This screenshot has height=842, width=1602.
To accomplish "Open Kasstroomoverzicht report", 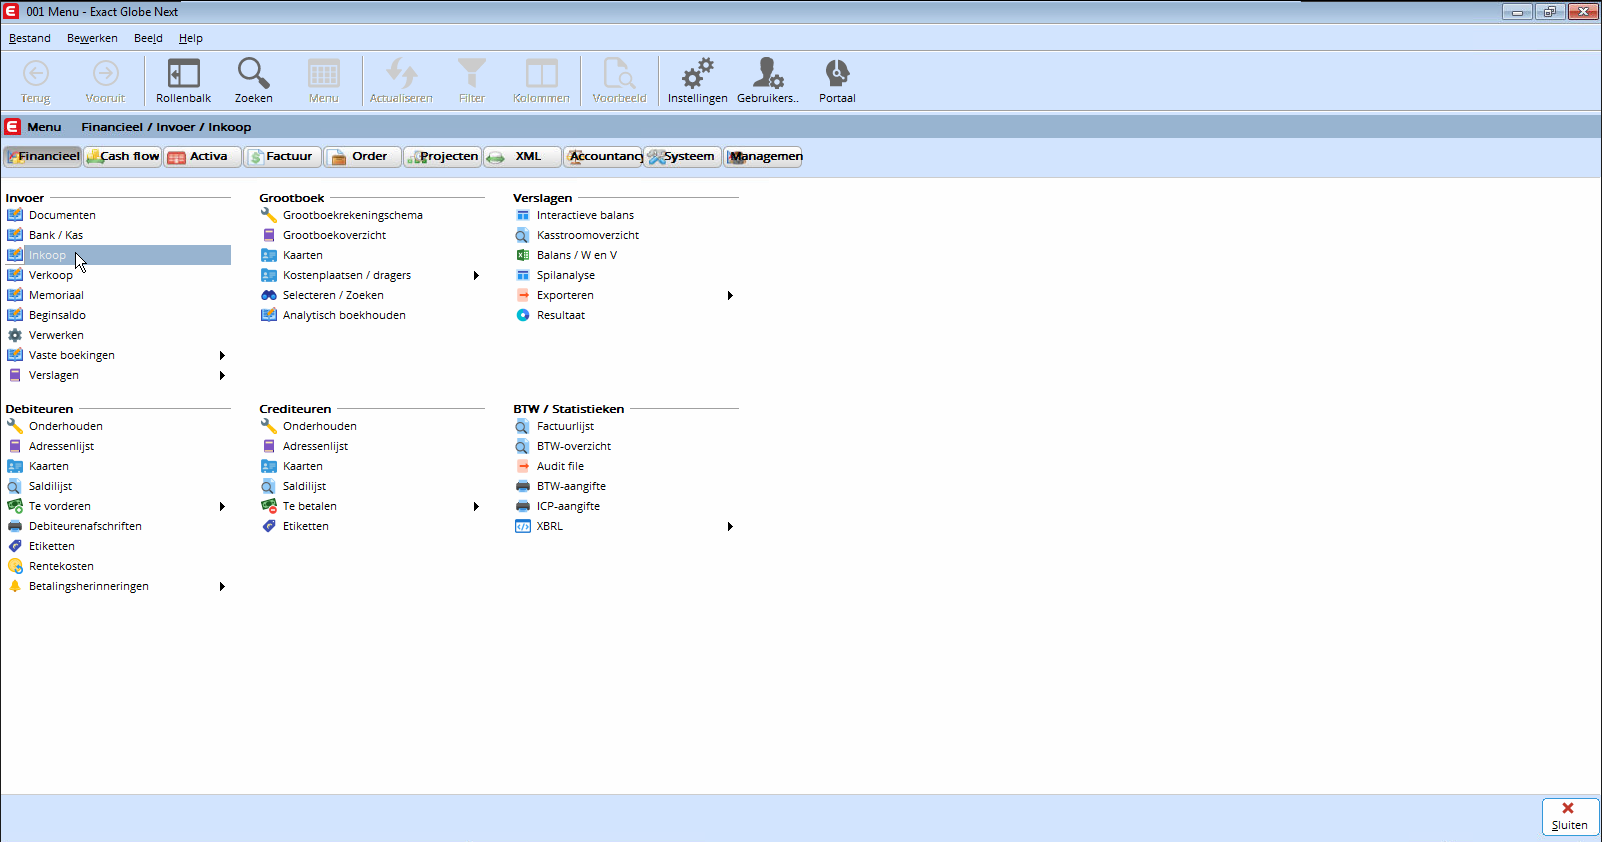I will [x=588, y=235].
